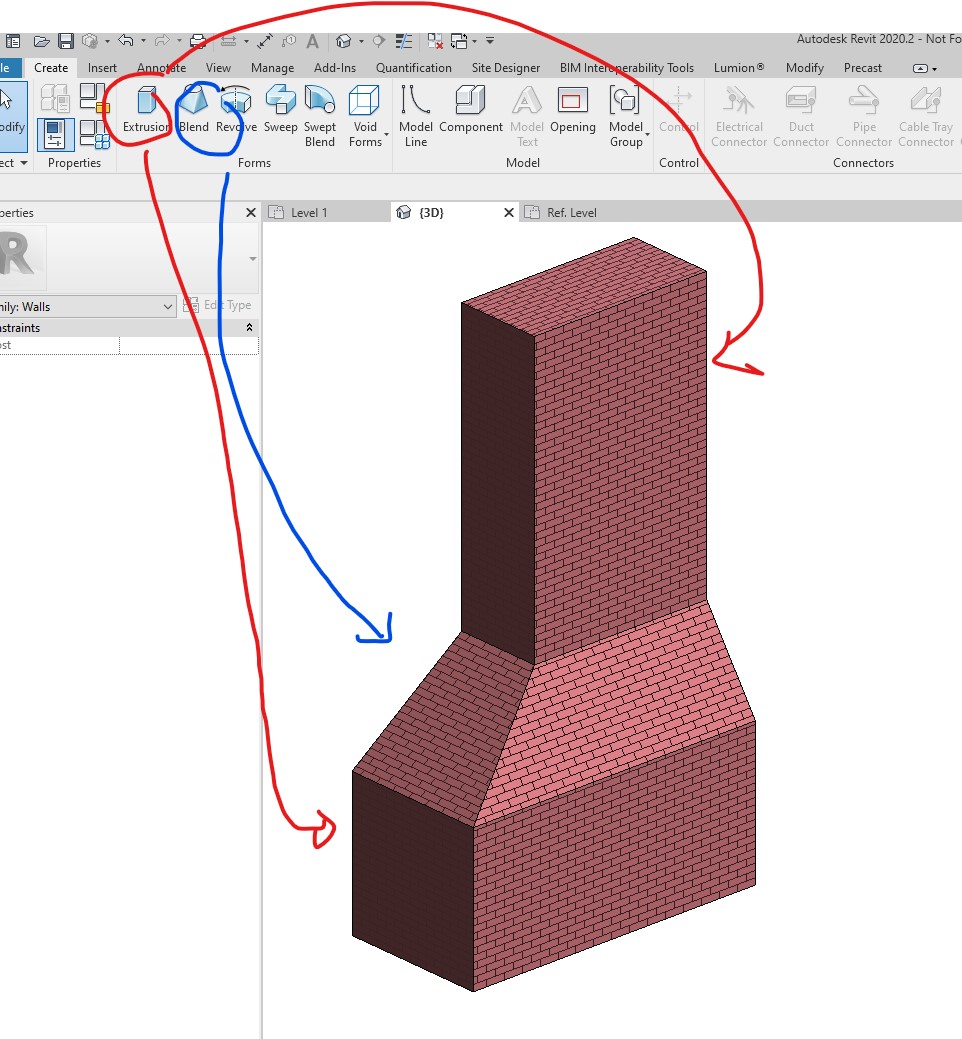Close the {3D} view tab

509,213
